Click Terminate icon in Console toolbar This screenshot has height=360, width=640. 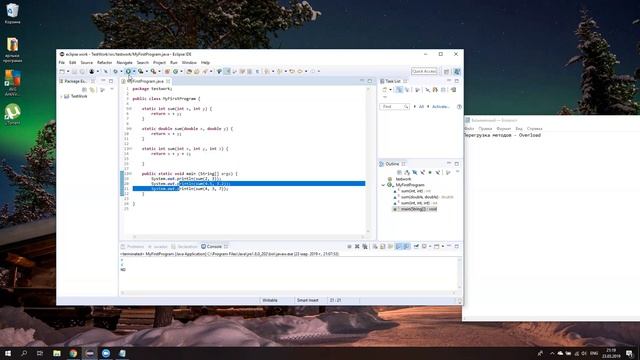[x=349, y=247]
